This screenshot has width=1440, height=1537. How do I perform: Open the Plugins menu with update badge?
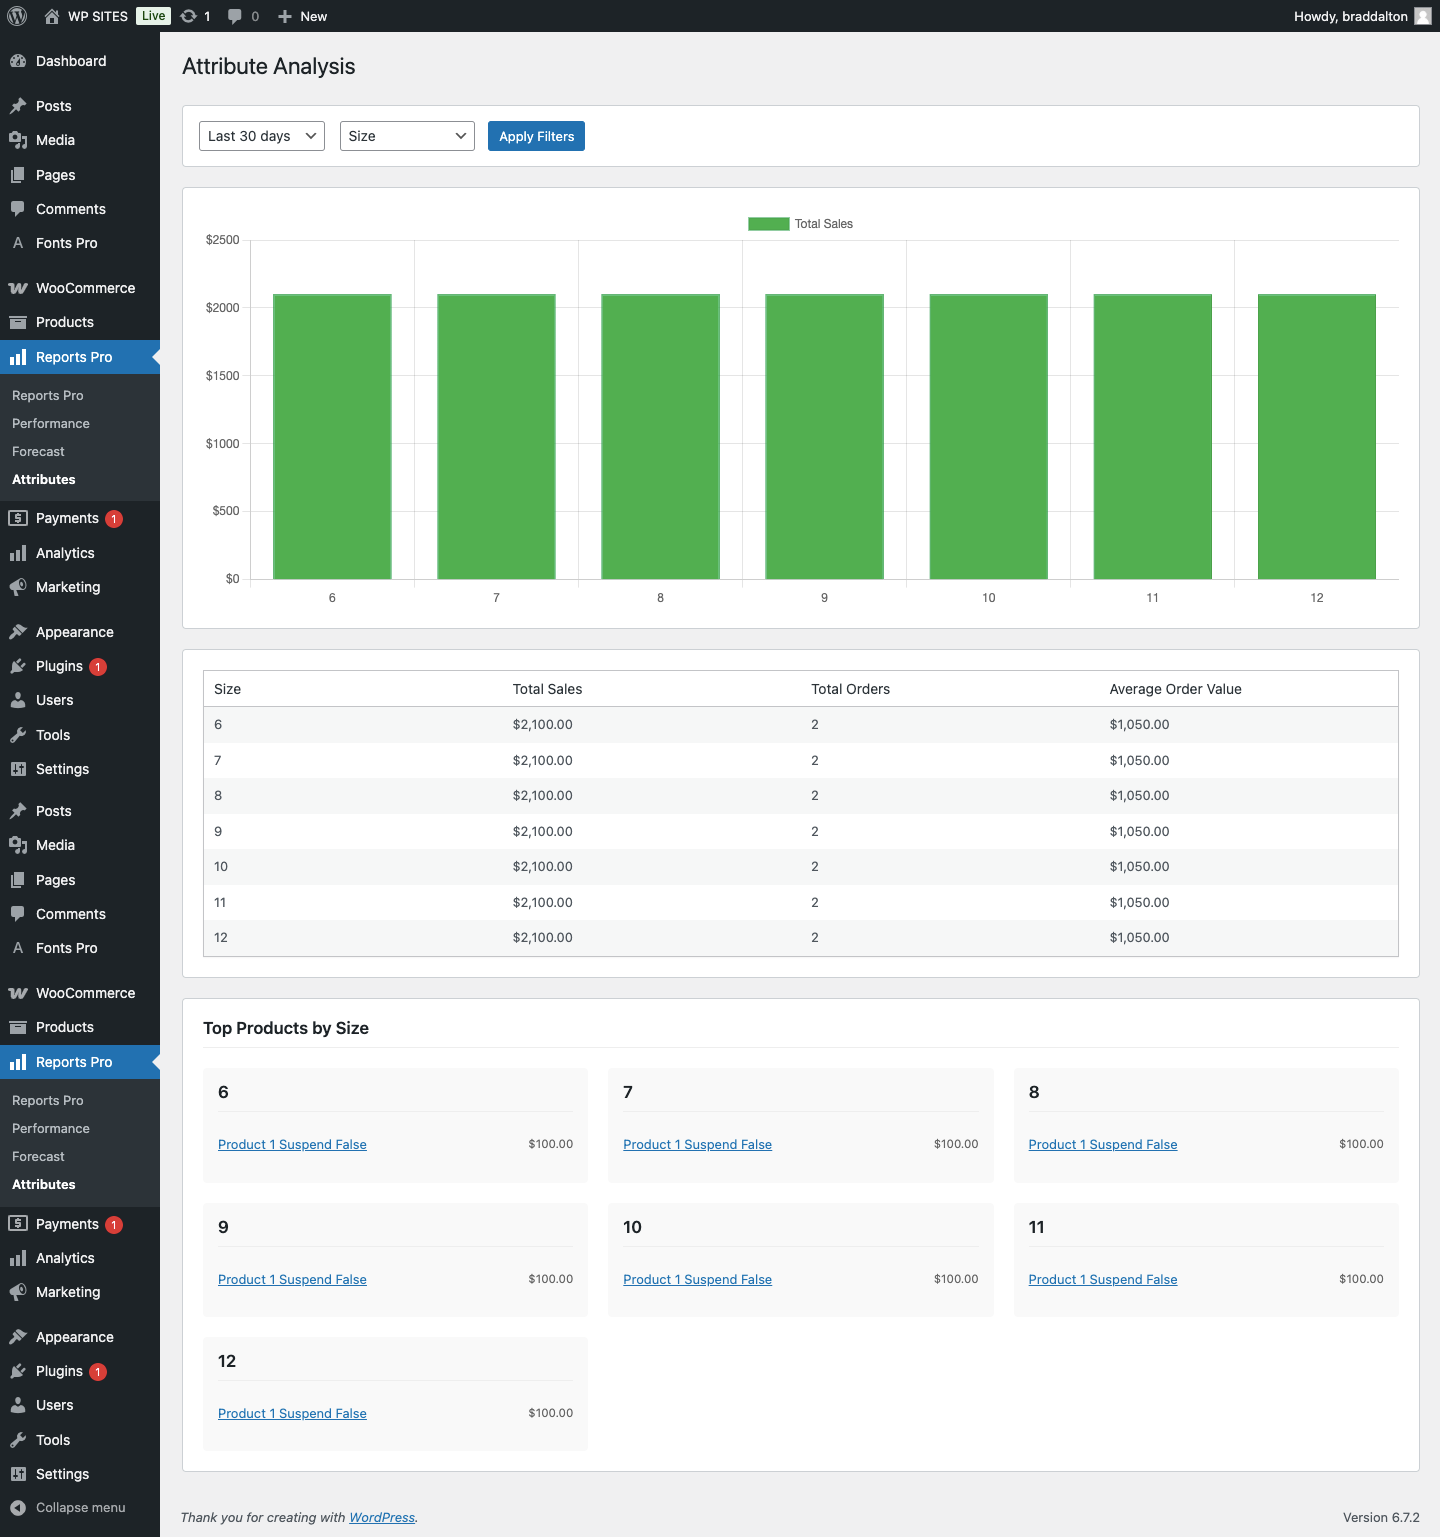(x=60, y=667)
